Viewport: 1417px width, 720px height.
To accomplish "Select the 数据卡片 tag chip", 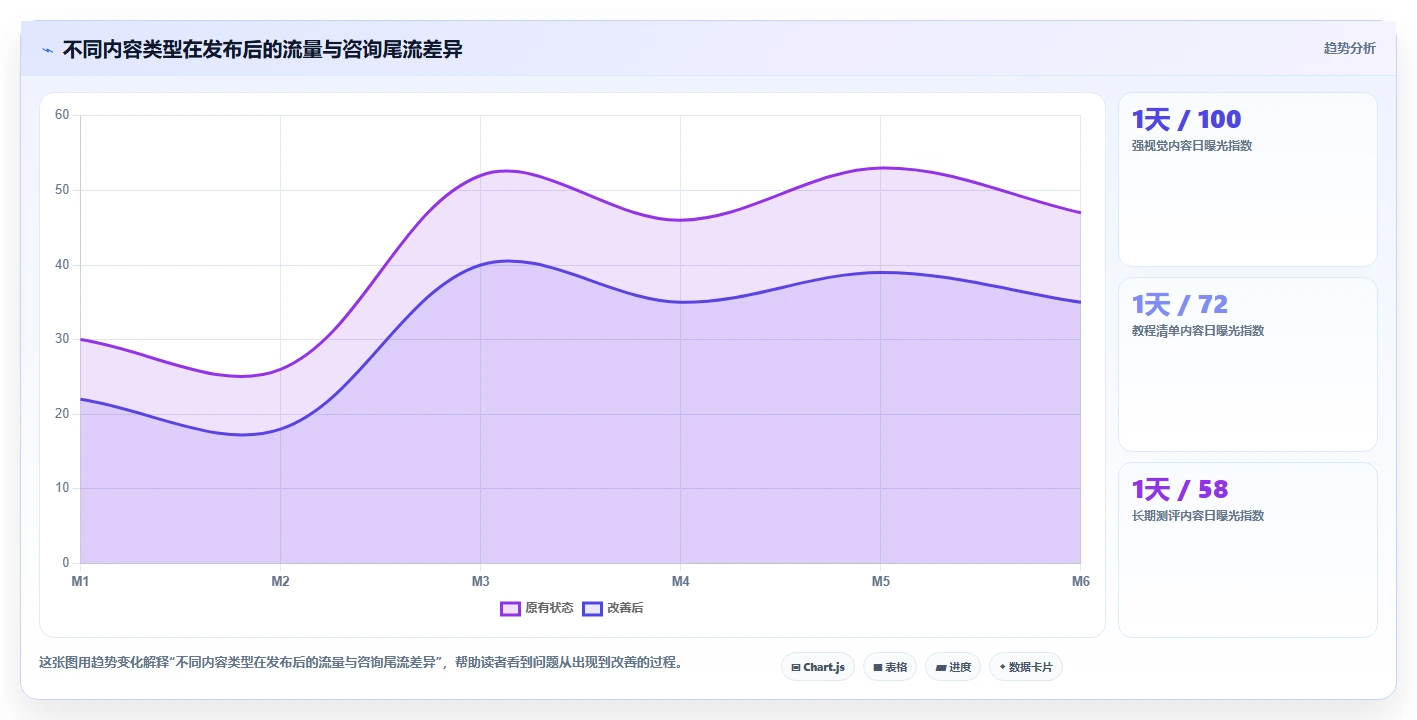I will (1026, 667).
